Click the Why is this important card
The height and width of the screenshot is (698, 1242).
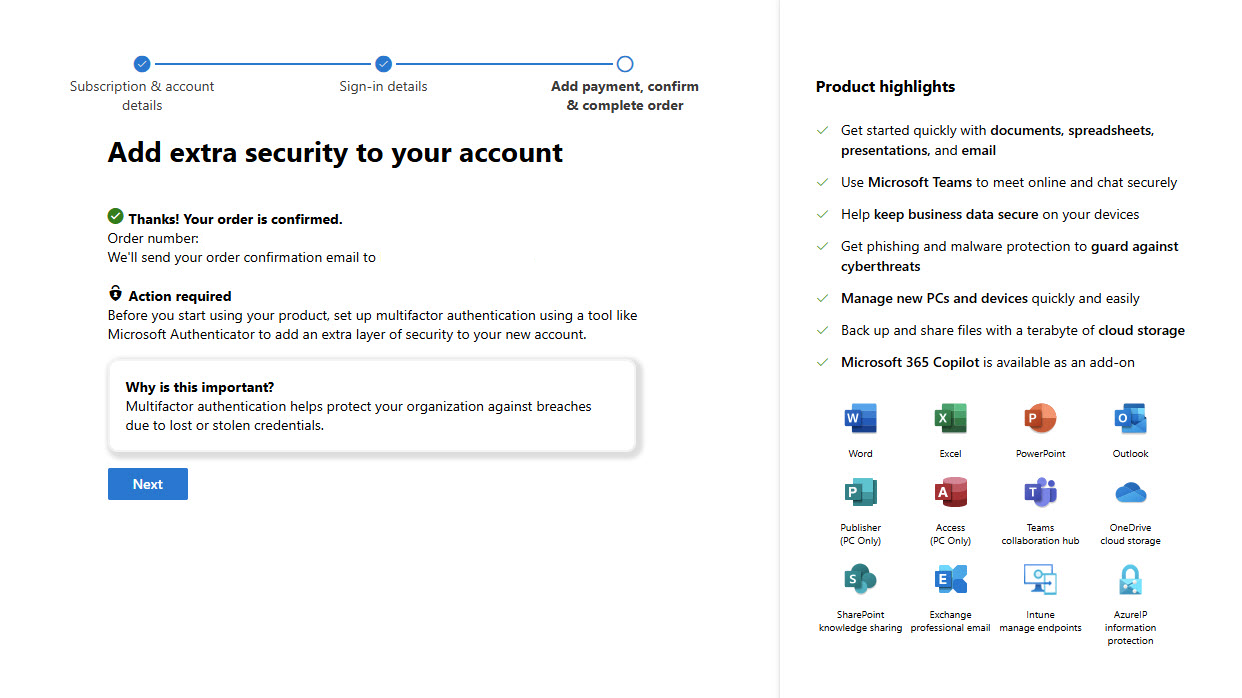[372, 406]
